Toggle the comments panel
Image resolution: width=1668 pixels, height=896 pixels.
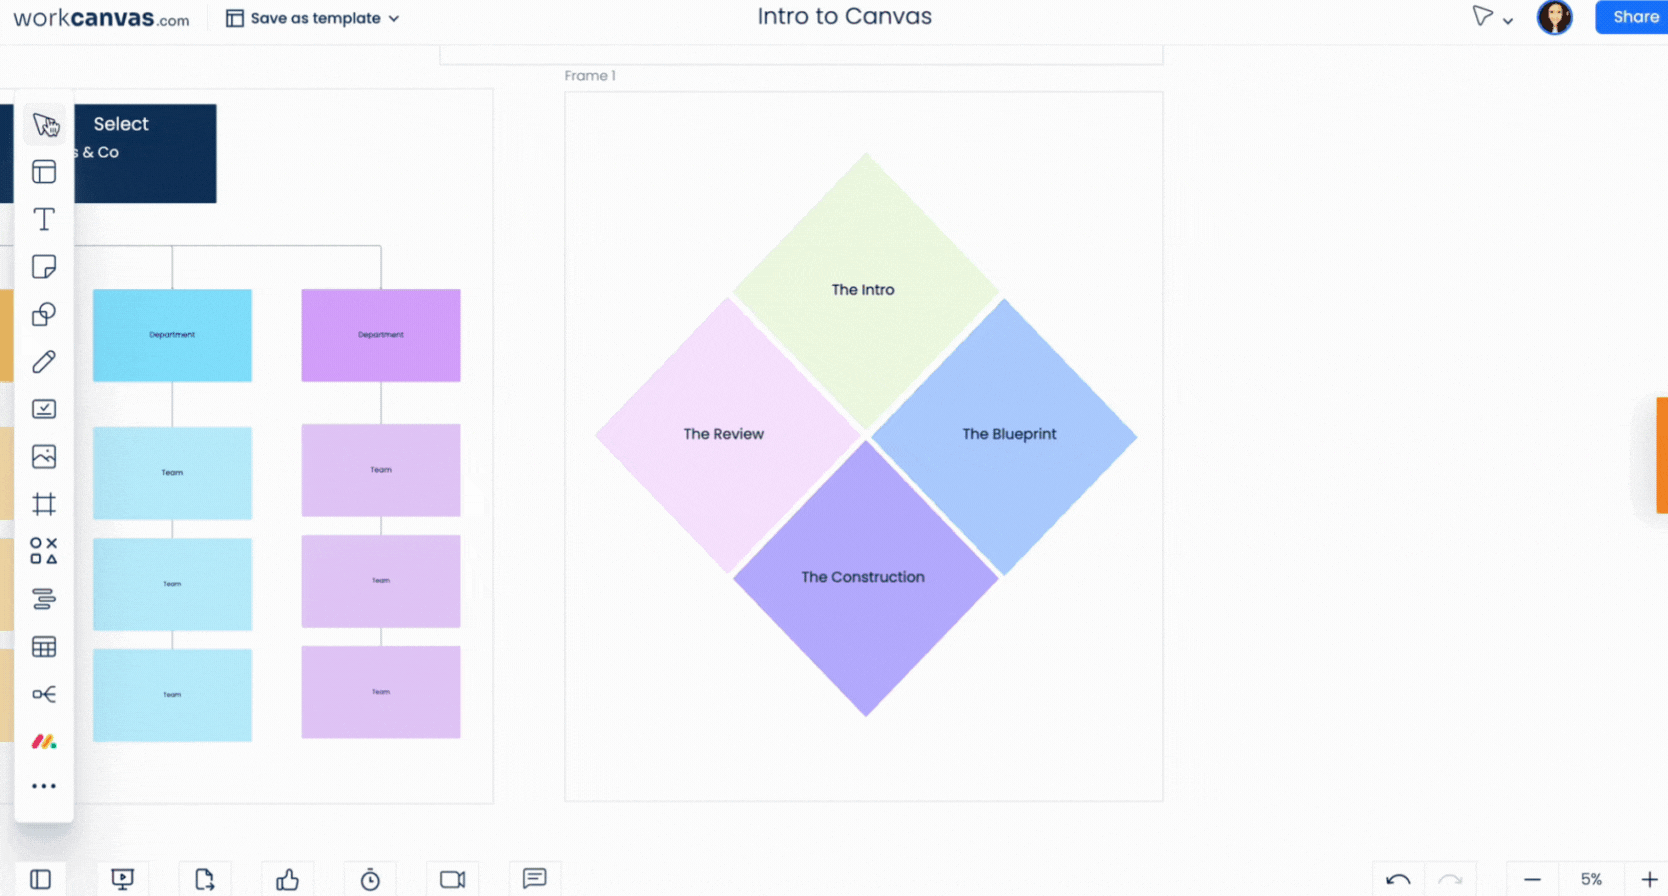[535, 878]
